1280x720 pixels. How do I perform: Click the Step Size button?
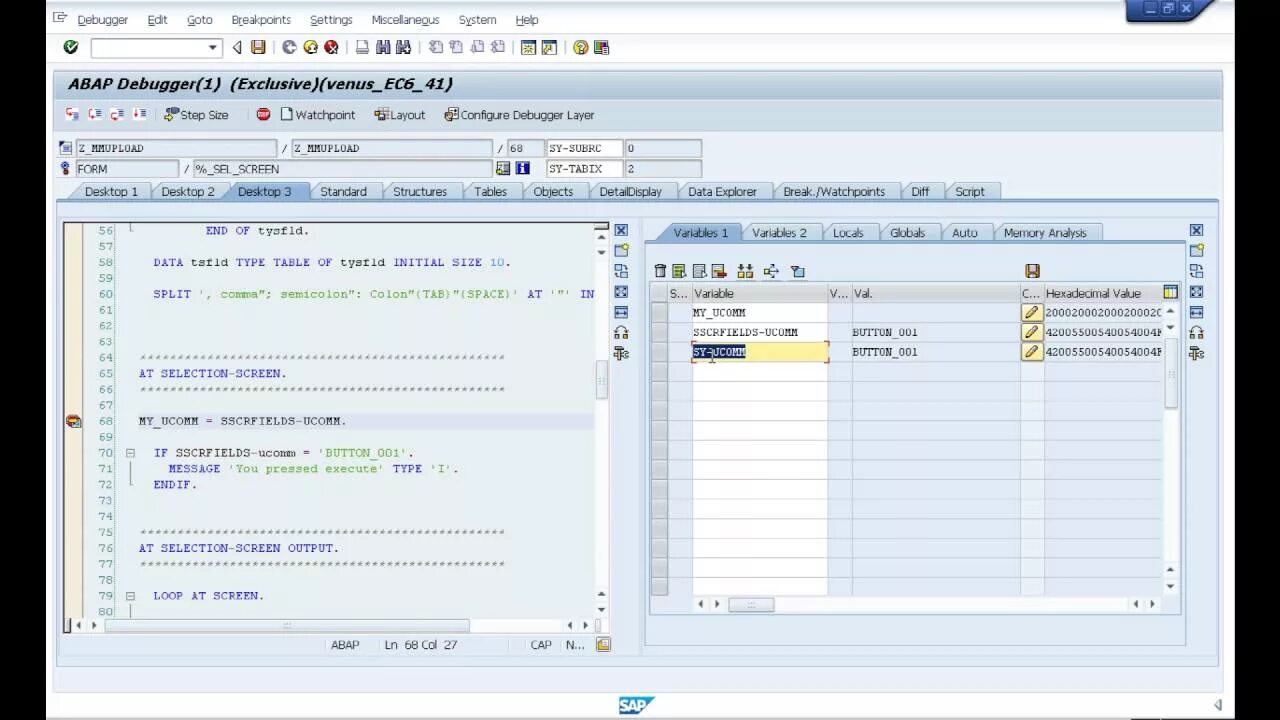tap(197, 114)
